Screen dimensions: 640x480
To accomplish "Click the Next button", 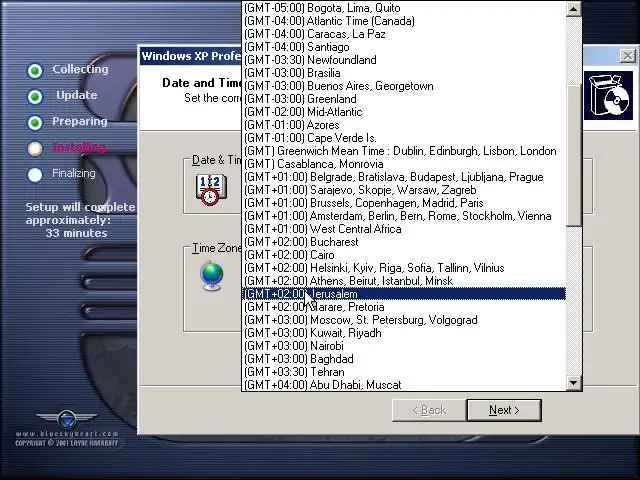I will point(504,410).
